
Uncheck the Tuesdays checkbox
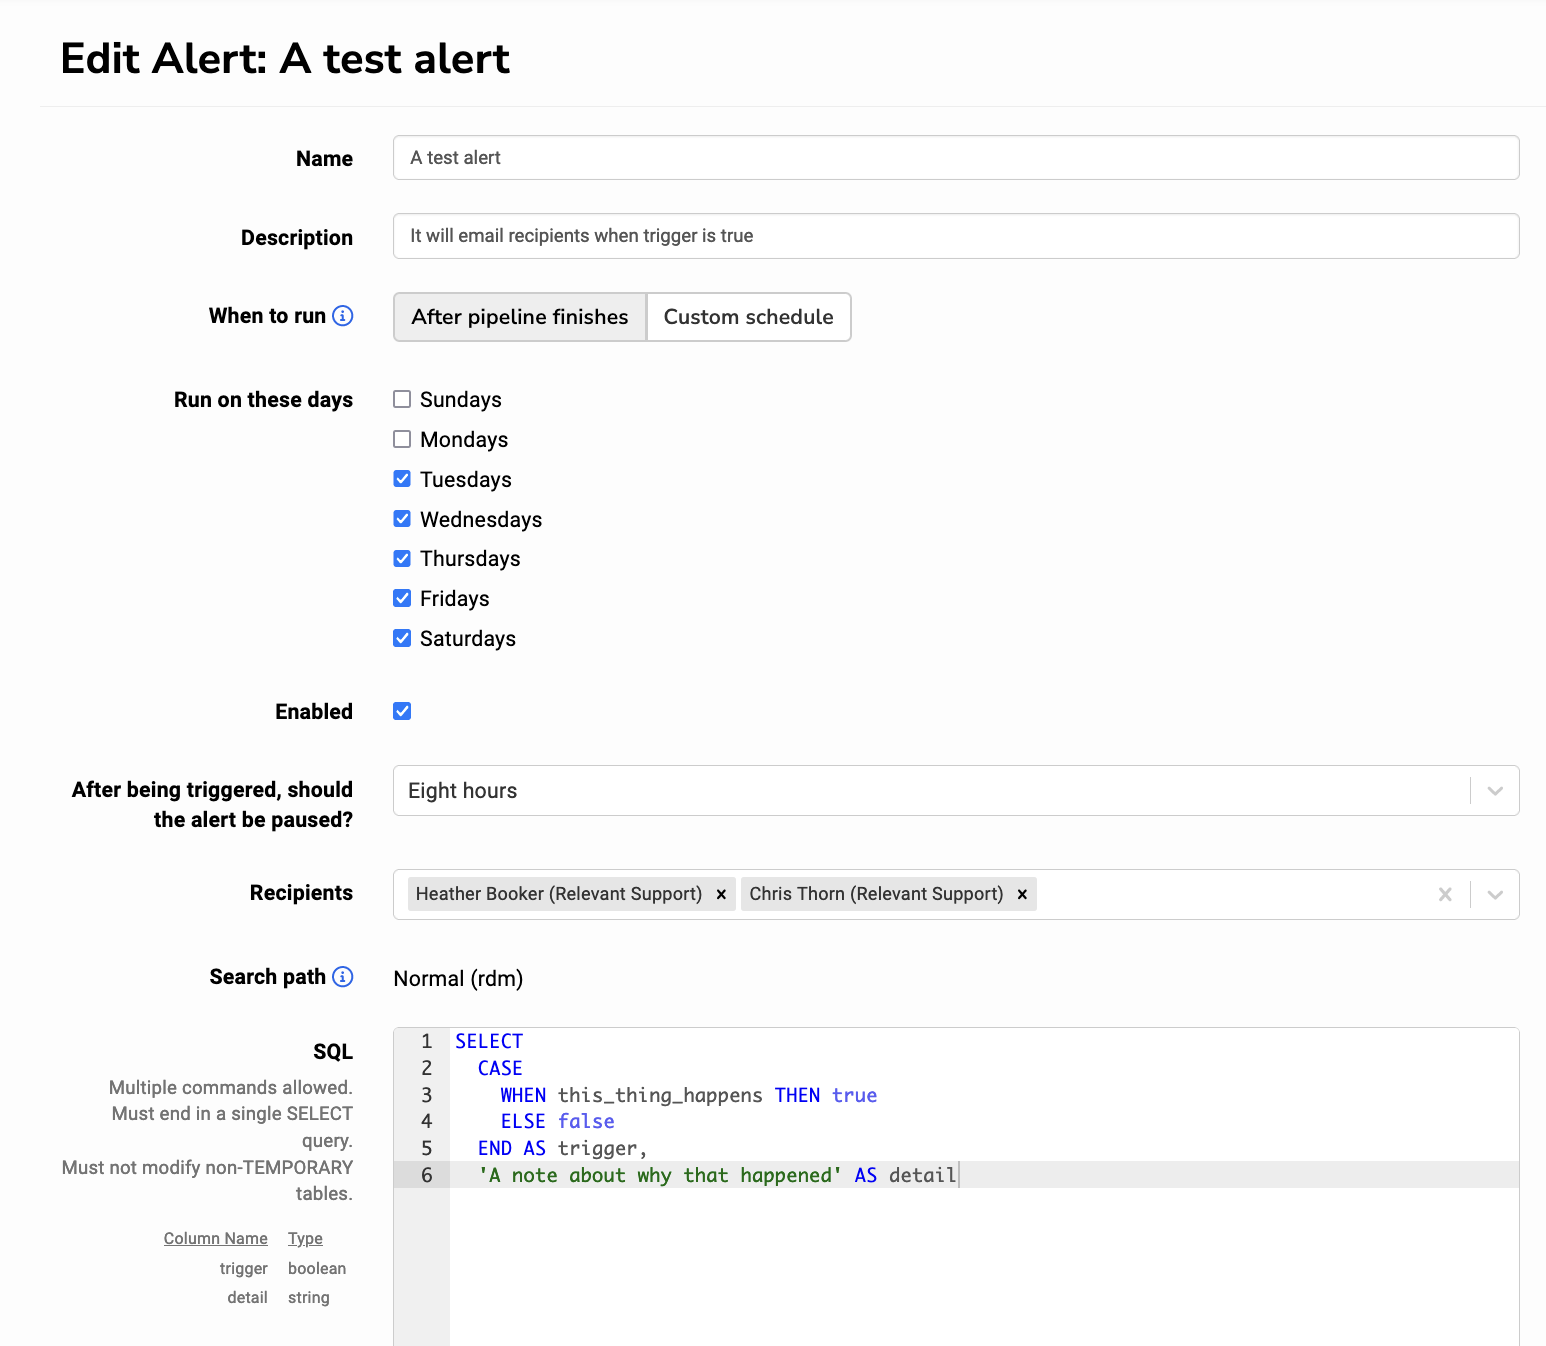tap(402, 479)
